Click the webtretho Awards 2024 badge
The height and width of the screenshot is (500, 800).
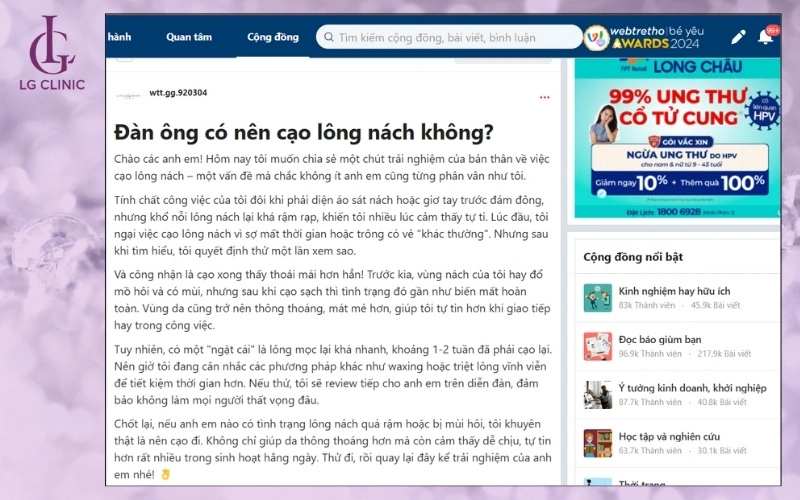(x=644, y=37)
